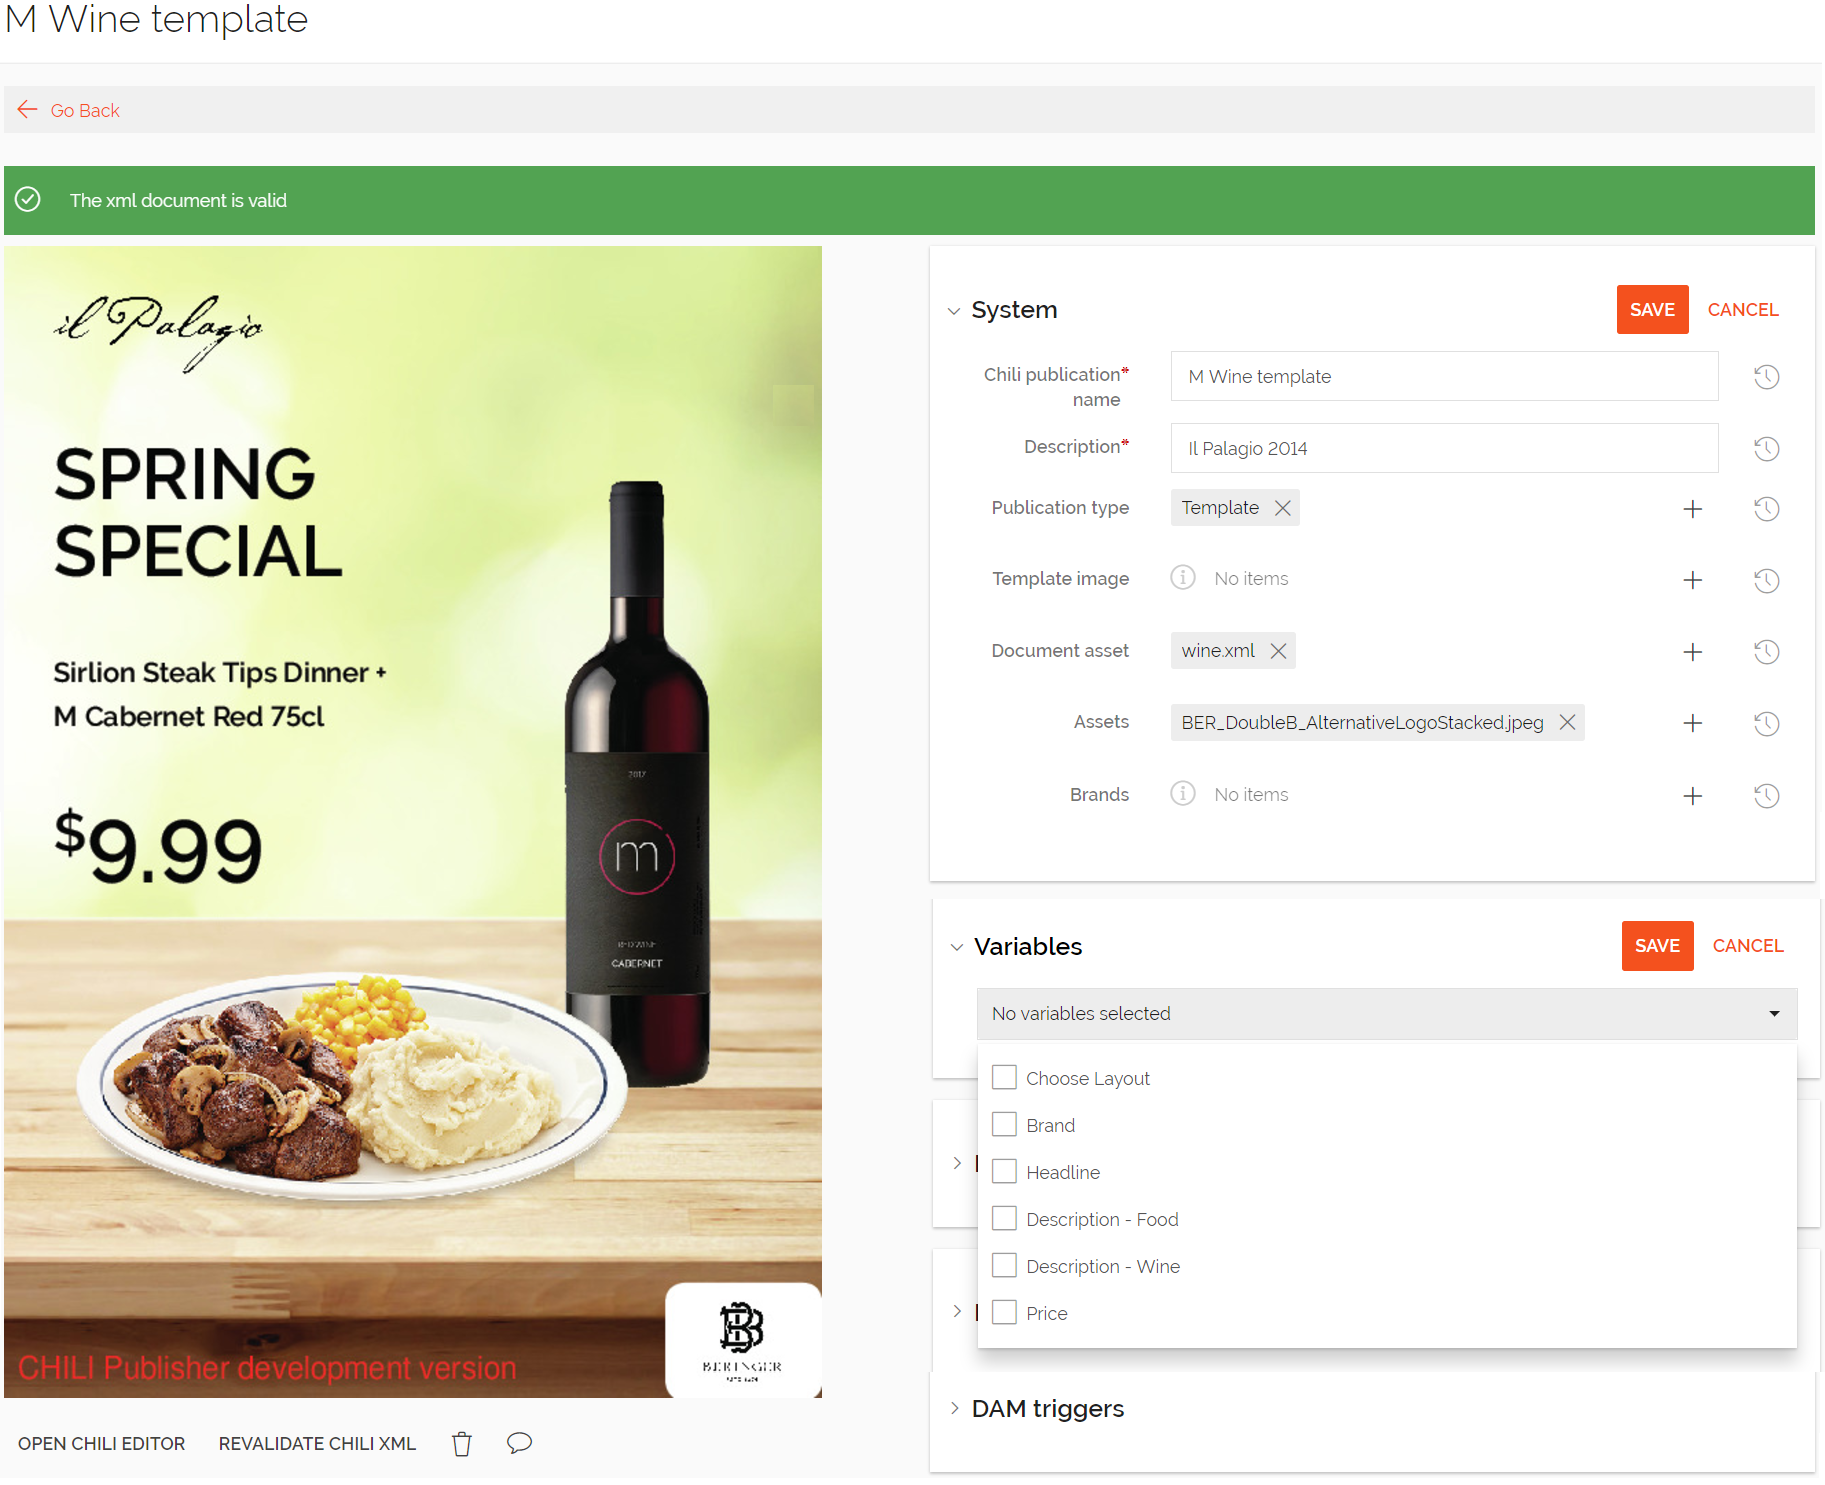
Task: Remove BER_DoubleB logo asset tag
Action: 1567,722
